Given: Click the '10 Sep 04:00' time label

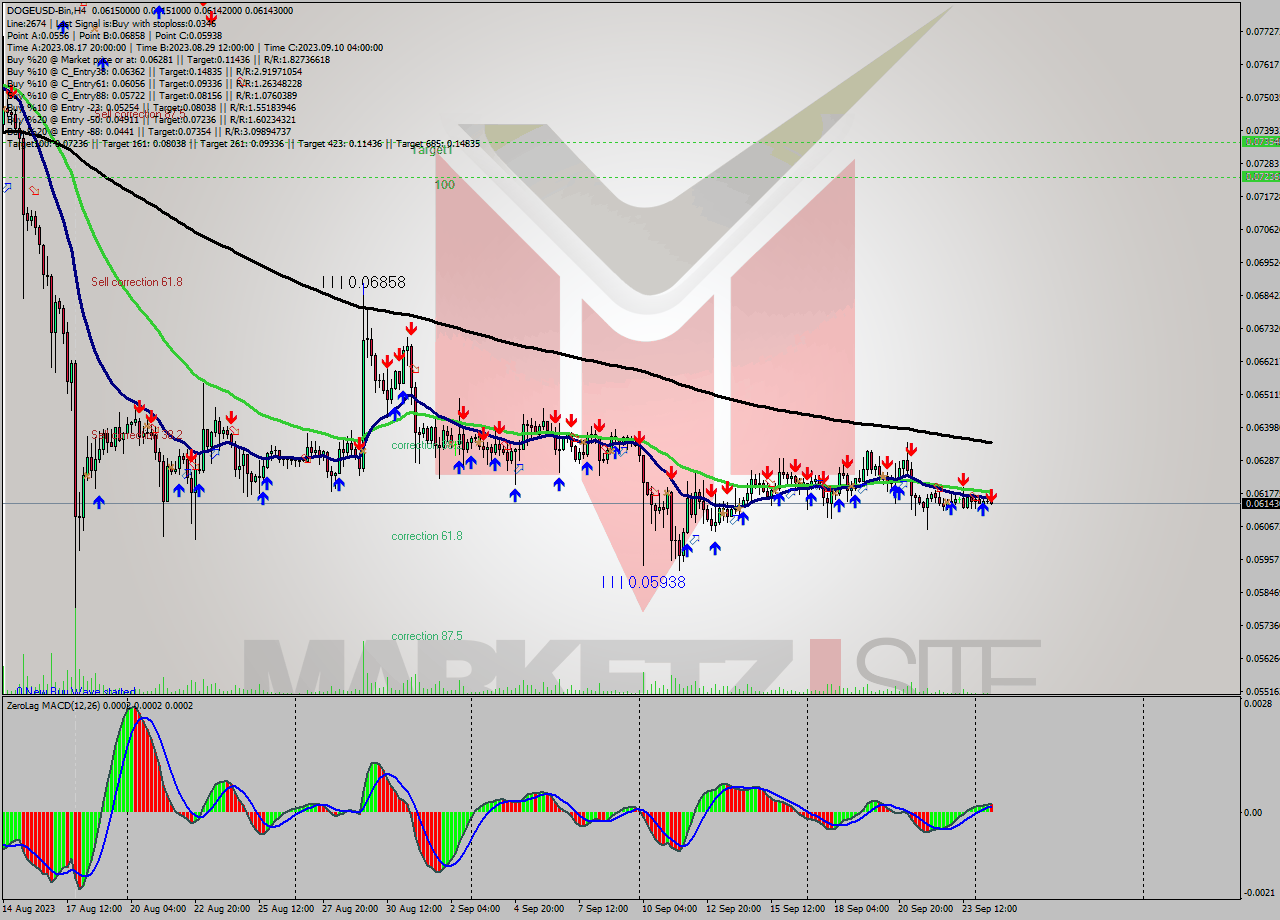Looking at the screenshot, I should [669, 908].
